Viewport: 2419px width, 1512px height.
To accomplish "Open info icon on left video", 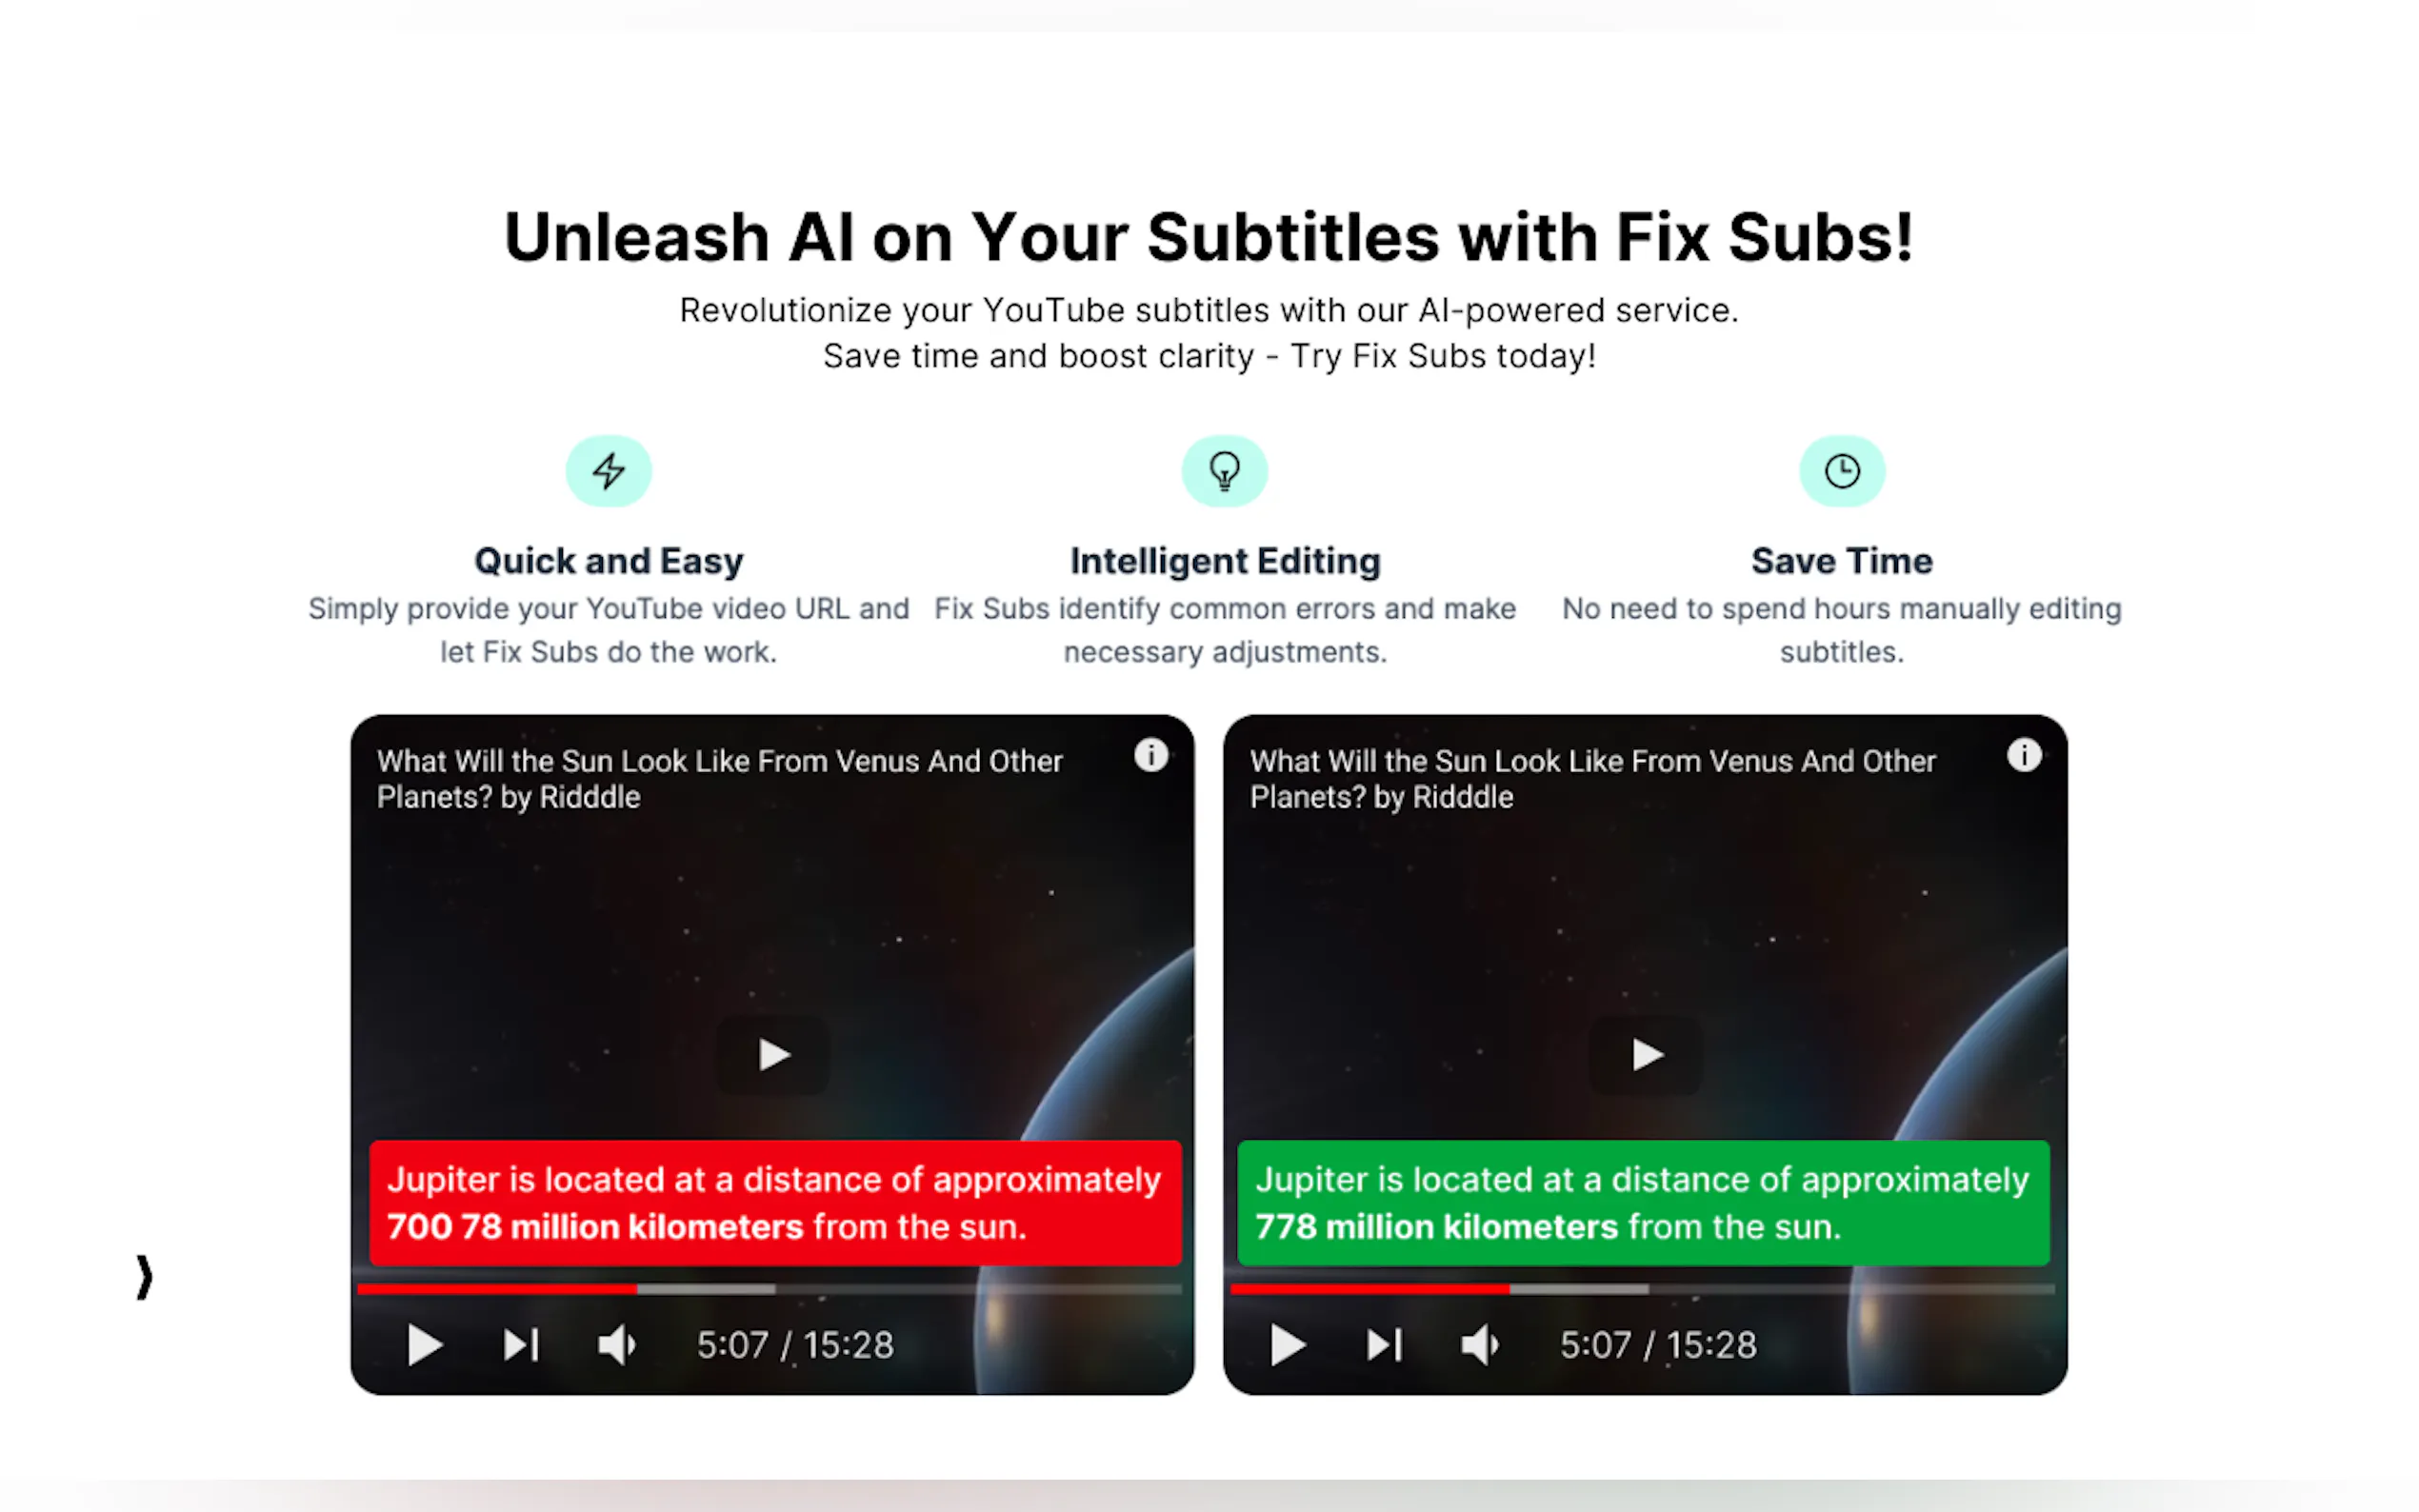I will click(x=1150, y=755).
